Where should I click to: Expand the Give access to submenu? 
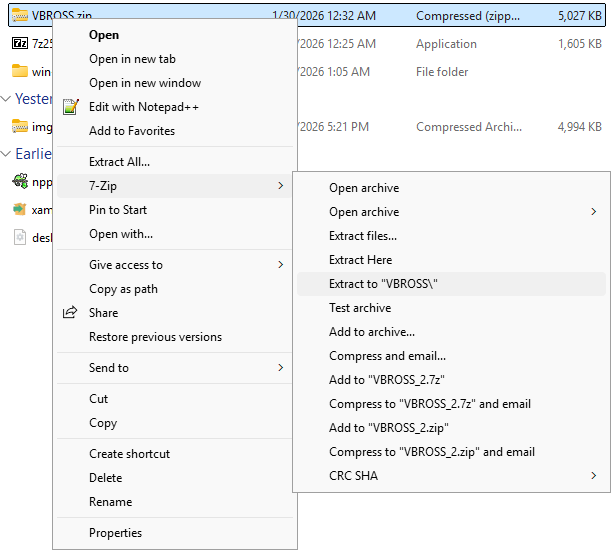[x=280, y=265]
